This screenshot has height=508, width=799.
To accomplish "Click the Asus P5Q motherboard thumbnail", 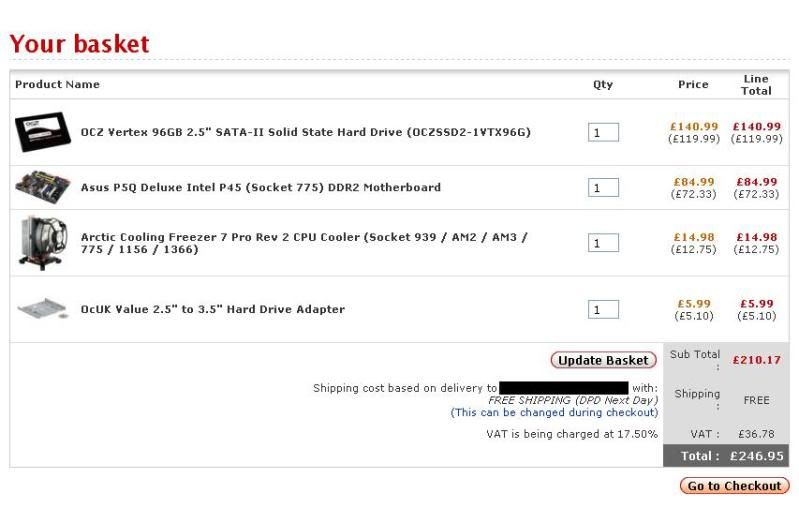I will (x=41, y=187).
